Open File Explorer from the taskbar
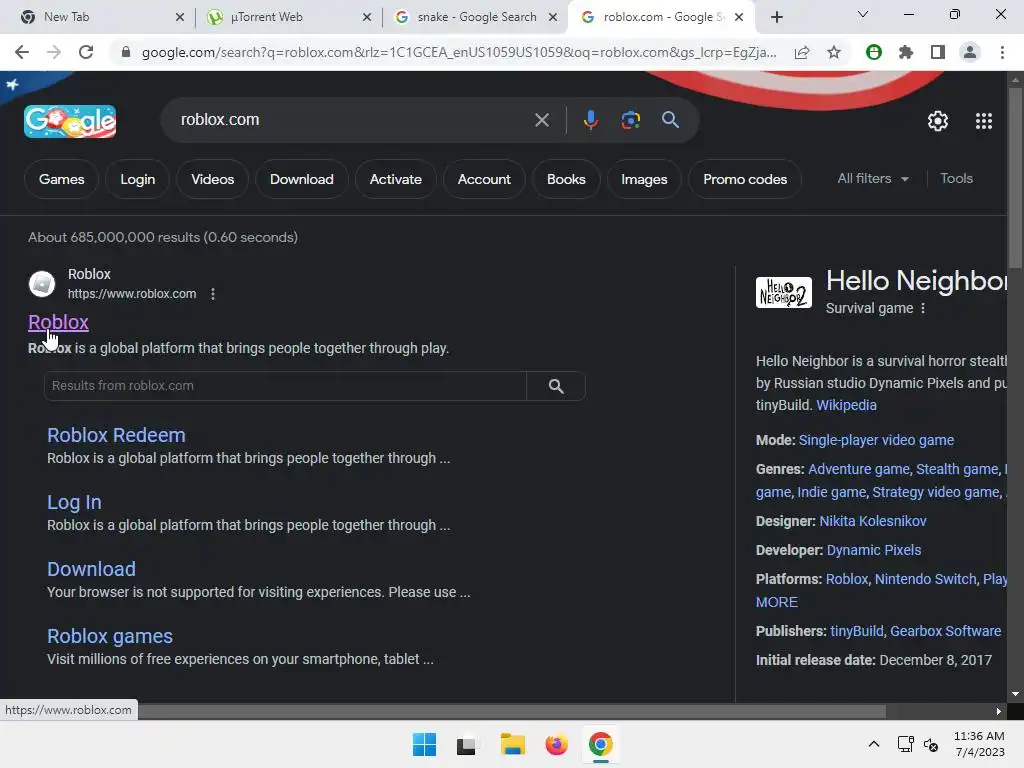Viewport: 1024px width, 768px height. [x=512, y=745]
